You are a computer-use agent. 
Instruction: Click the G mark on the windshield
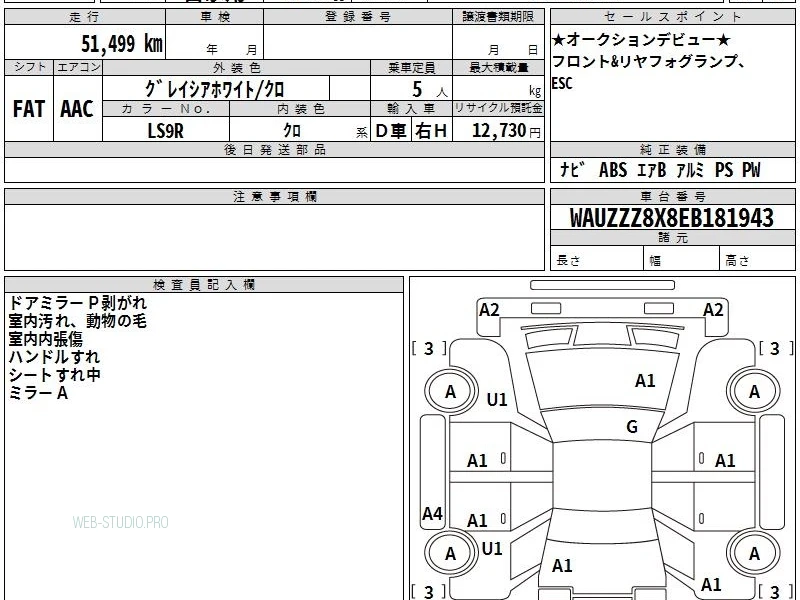pyautogui.click(x=632, y=427)
